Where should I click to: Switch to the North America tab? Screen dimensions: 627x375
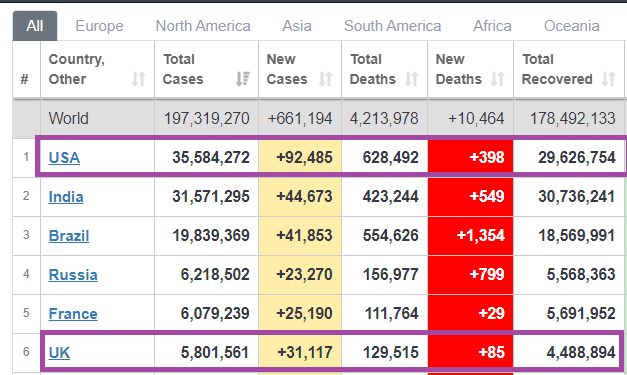coord(203,26)
